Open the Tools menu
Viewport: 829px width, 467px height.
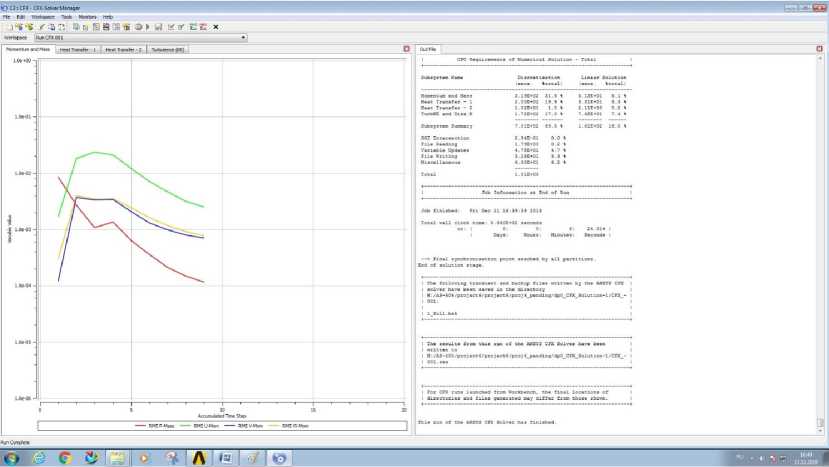[x=66, y=17]
